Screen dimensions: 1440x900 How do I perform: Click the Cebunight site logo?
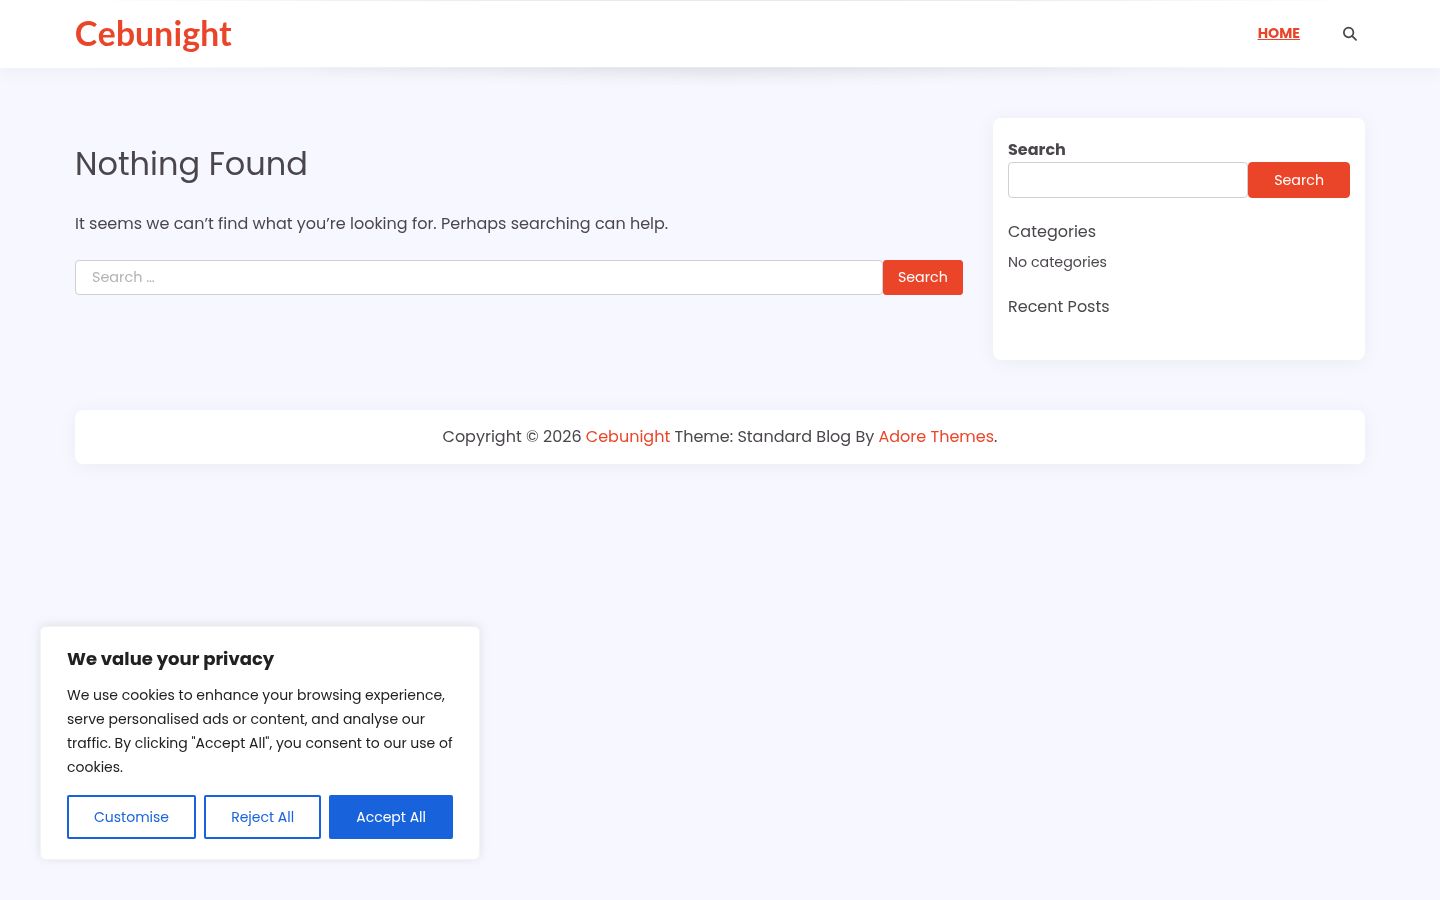point(153,34)
